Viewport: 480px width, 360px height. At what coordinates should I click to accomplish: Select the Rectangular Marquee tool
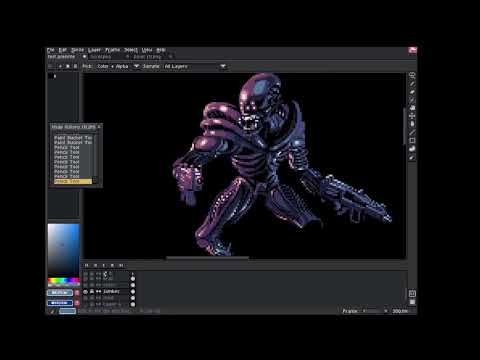click(x=412, y=75)
